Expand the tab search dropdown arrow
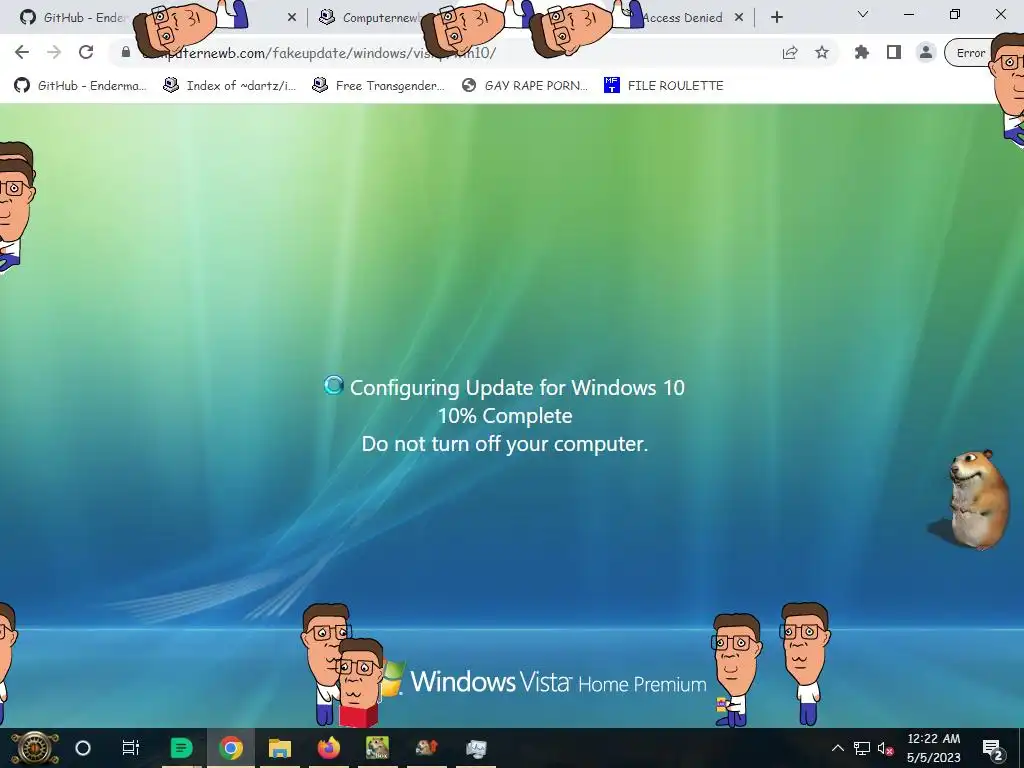The image size is (1024, 768). [863, 14]
